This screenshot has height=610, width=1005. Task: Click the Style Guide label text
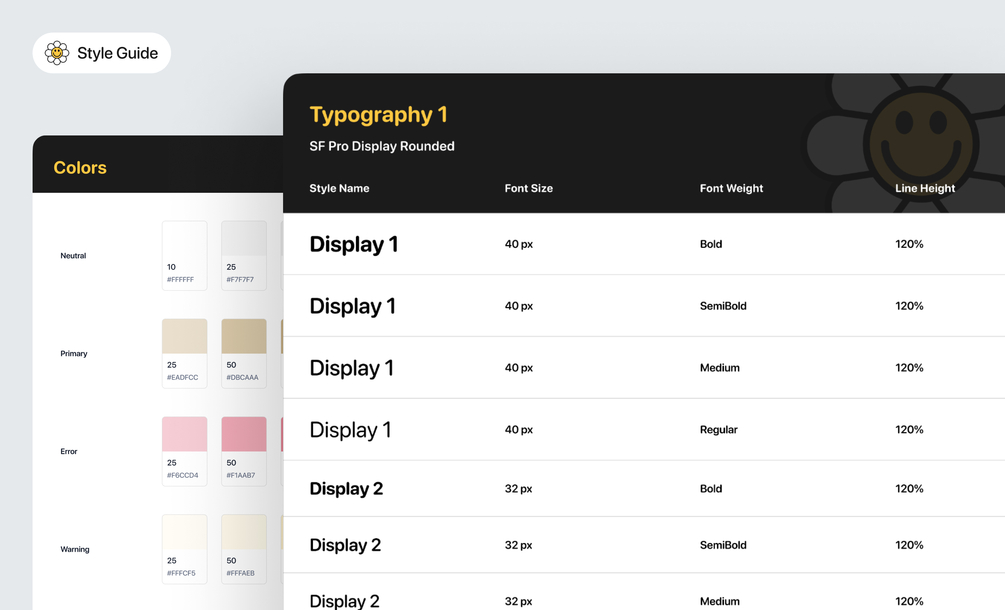pos(117,53)
